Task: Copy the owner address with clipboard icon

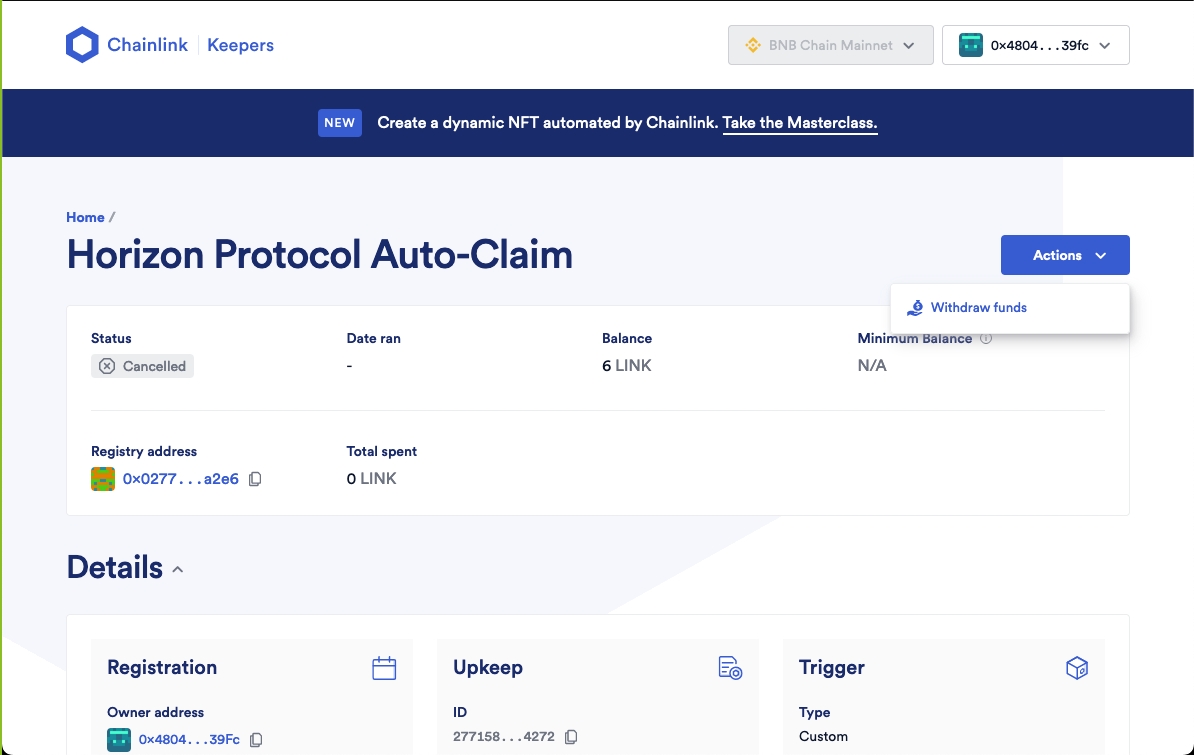Action: tap(257, 740)
